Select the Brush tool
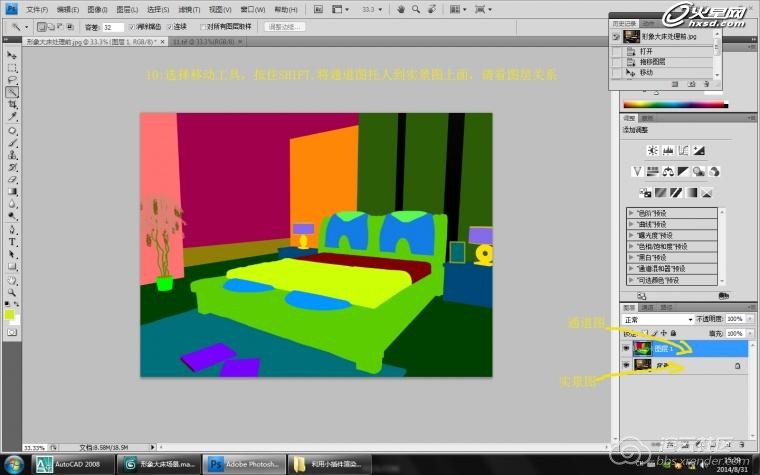Image resolution: width=760 pixels, height=475 pixels. coord(12,143)
